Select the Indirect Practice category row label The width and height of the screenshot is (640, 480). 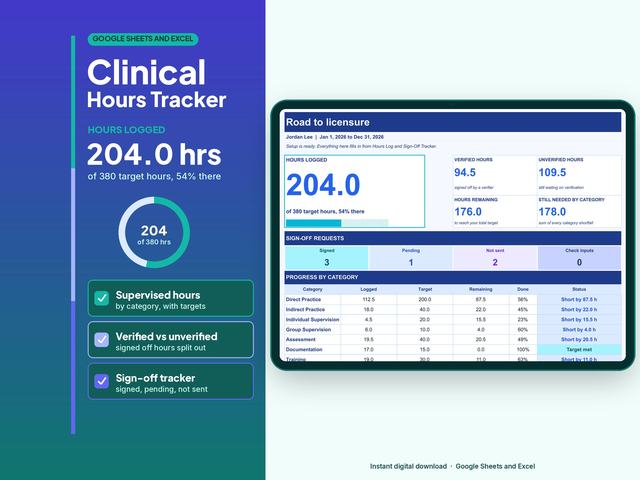(305, 309)
